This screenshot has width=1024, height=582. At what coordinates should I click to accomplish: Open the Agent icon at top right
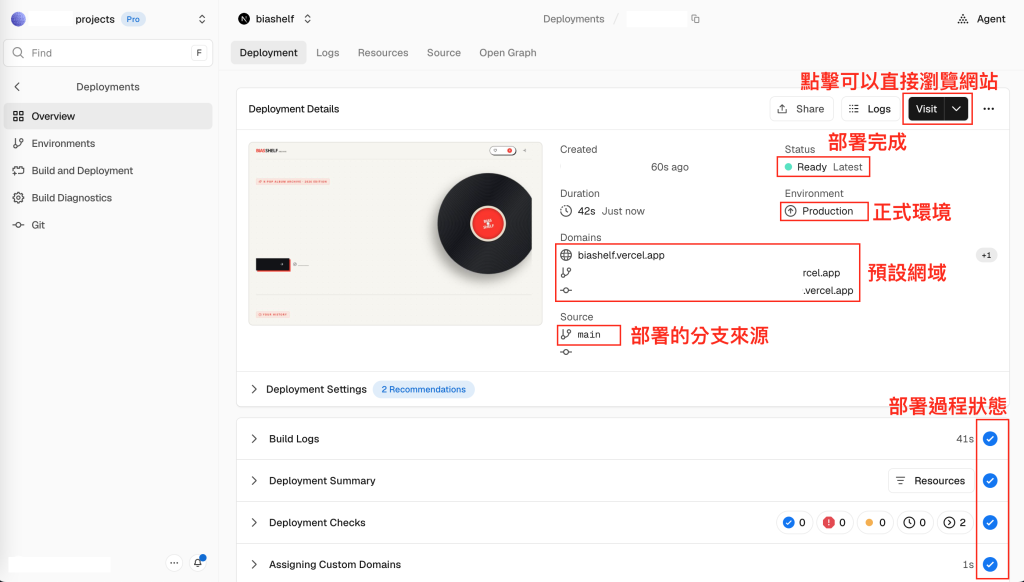pos(963,19)
